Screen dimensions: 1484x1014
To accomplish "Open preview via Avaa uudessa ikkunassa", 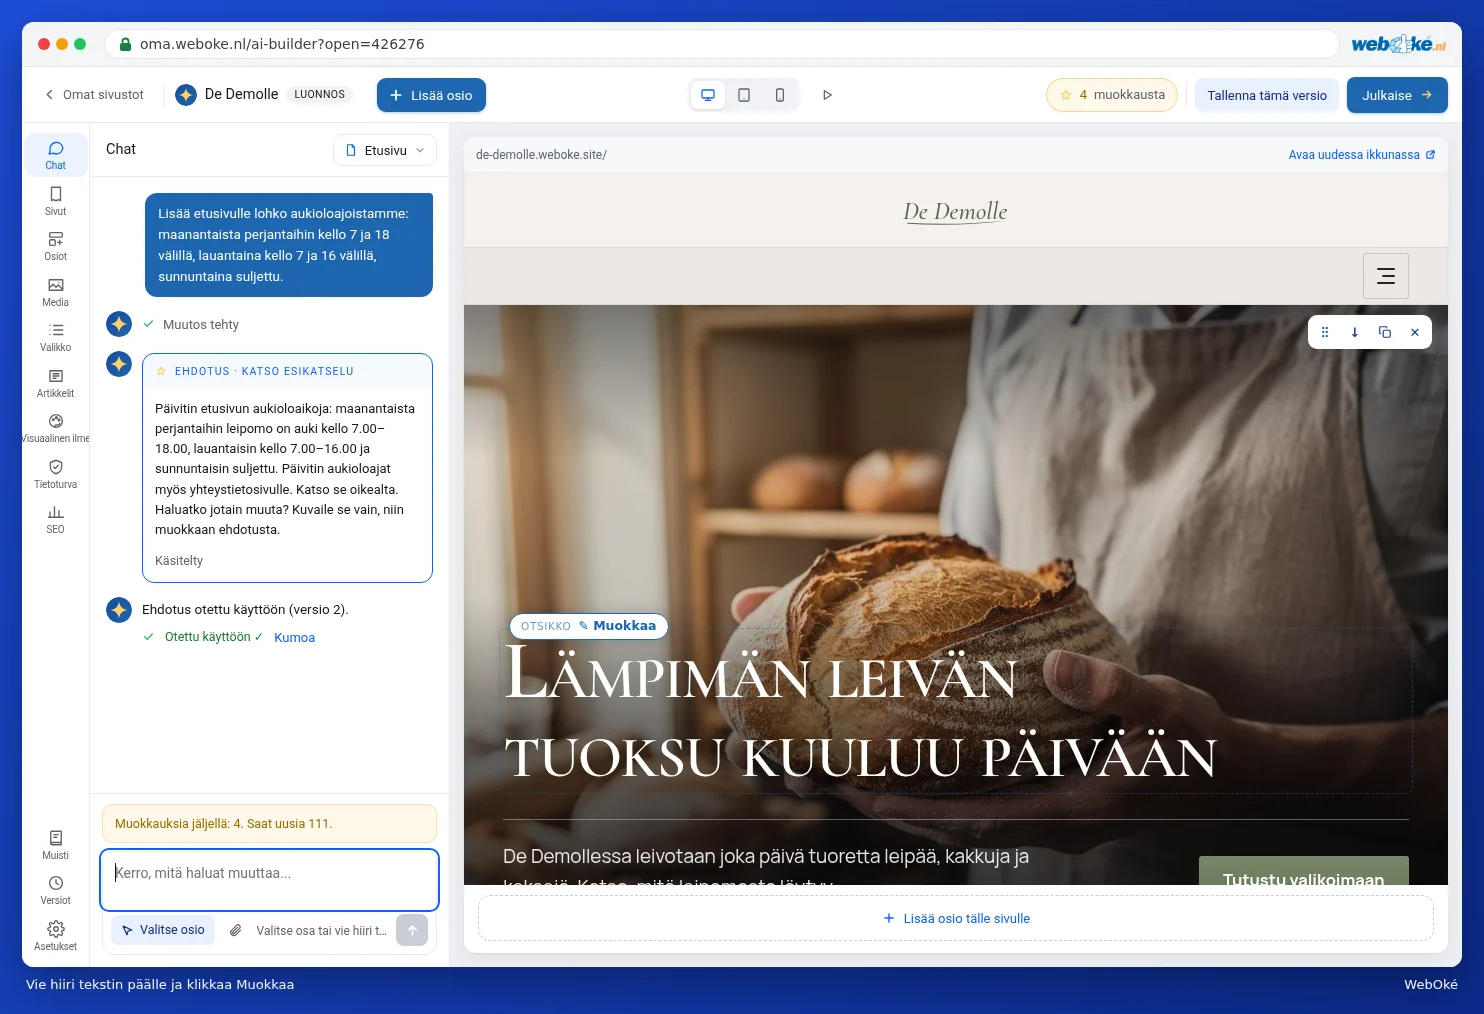I will [x=1362, y=155].
